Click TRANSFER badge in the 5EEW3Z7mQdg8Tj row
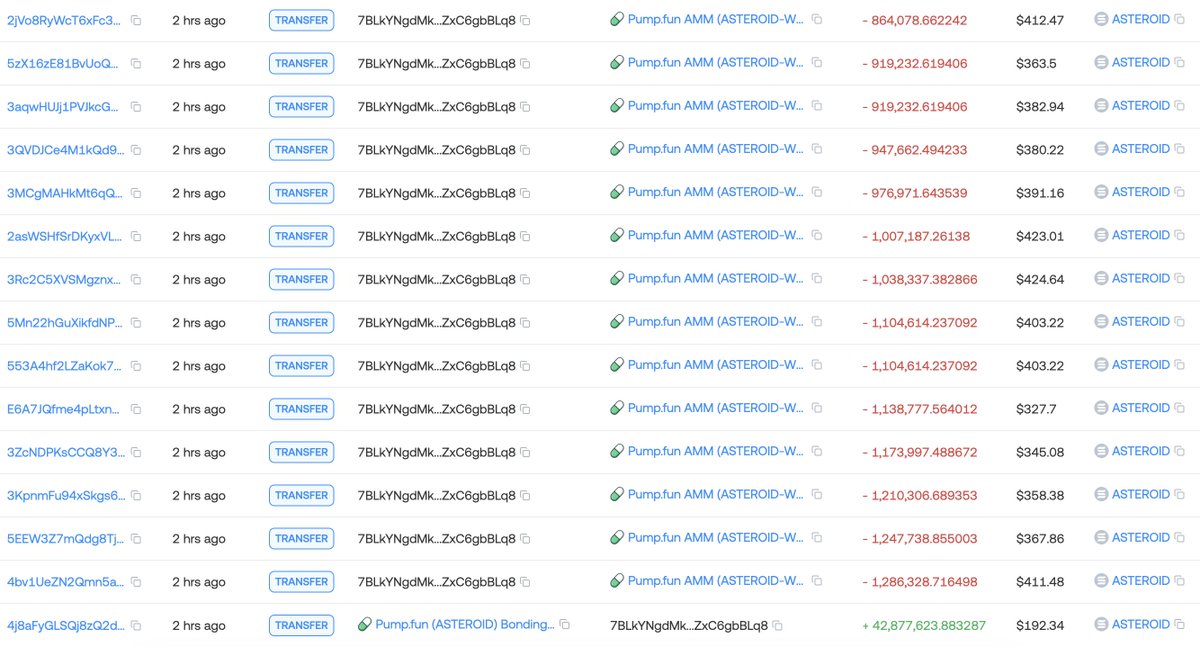This screenshot has width=1200, height=647. (x=301, y=539)
